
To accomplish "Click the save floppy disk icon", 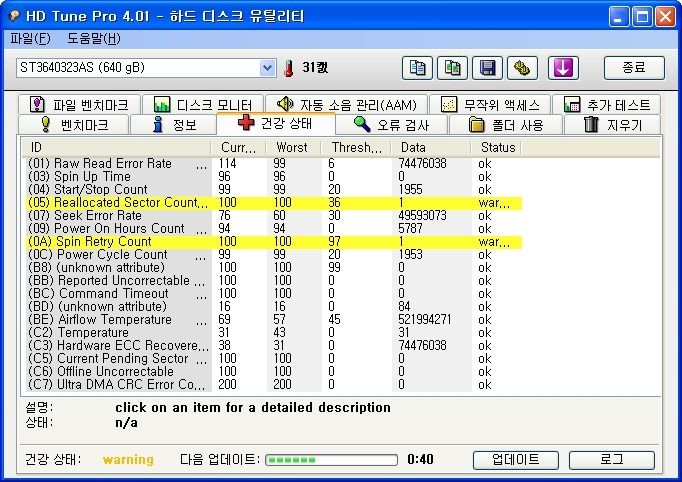I will coord(488,68).
